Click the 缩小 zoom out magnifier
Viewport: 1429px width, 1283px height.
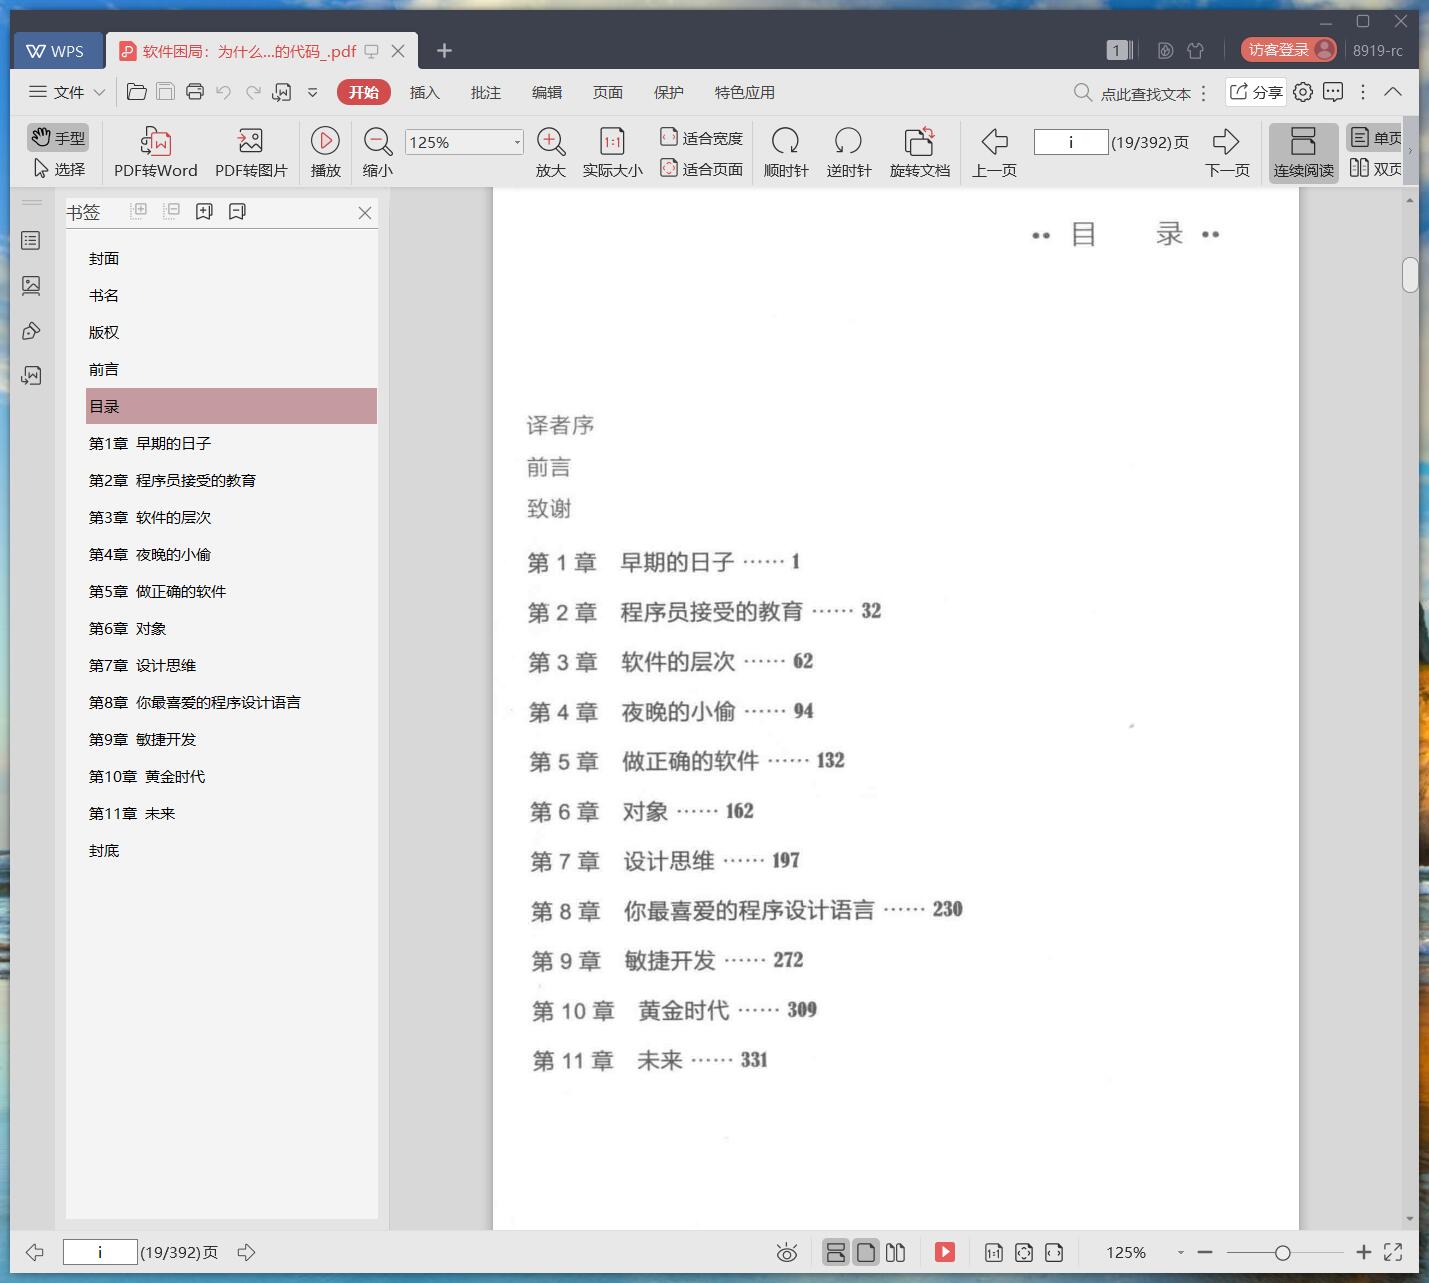click(x=377, y=152)
